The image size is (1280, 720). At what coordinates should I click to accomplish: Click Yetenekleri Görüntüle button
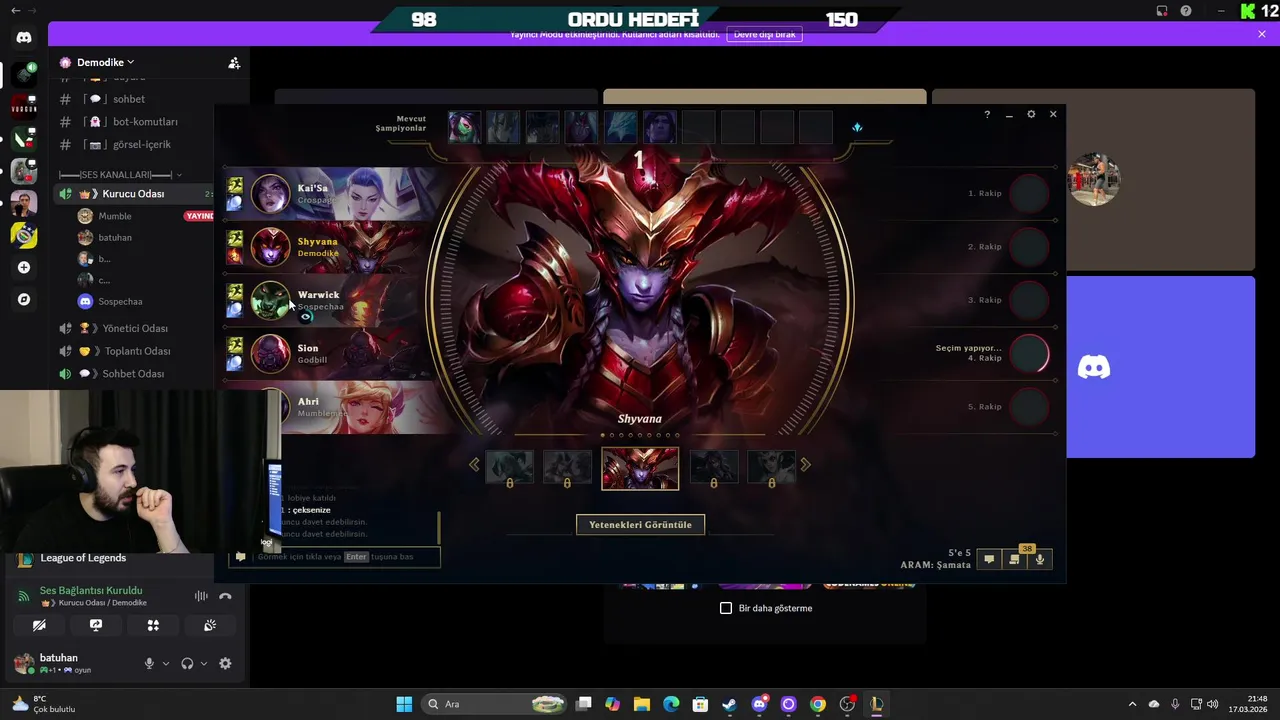[x=640, y=525]
